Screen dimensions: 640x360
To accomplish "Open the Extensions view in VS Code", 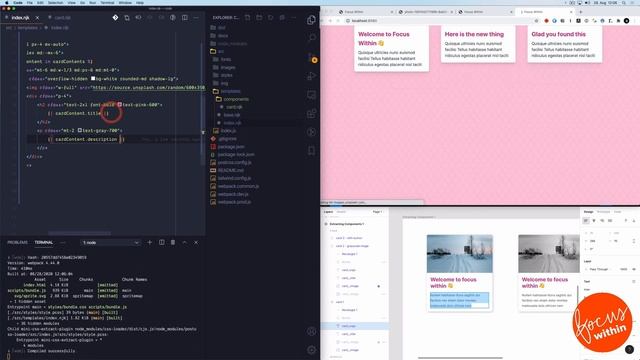I will coord(311,113).
